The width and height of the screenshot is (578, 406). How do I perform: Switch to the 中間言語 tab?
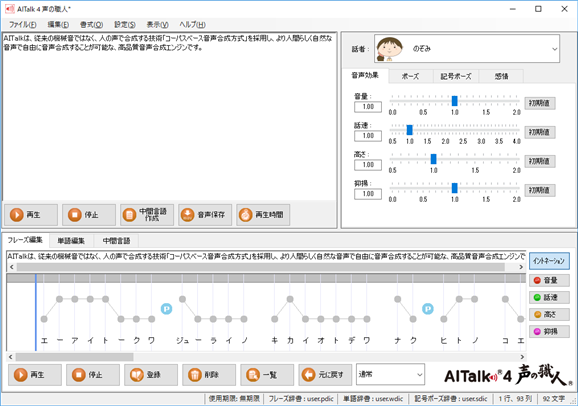pyautogui.click(x=116, y=241)
